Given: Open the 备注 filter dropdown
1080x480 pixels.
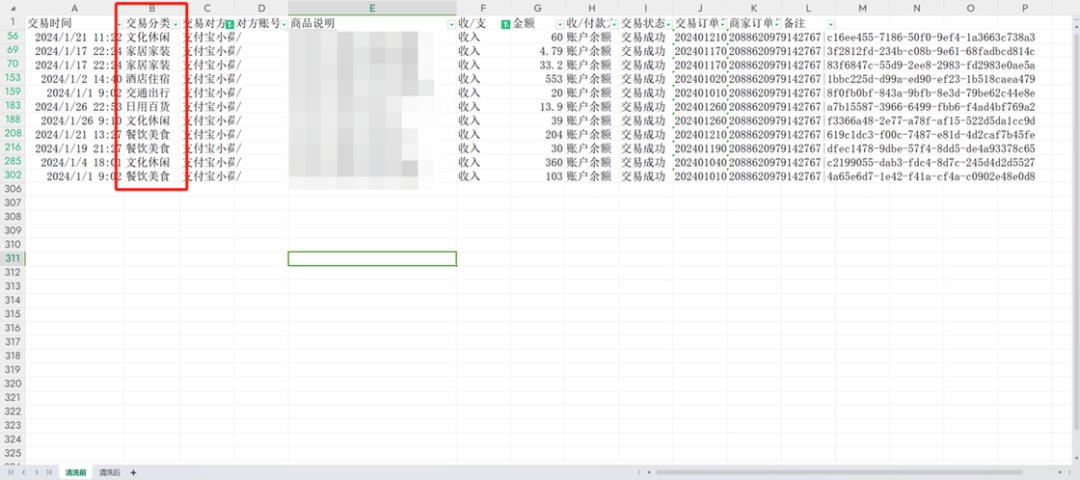Looking at the screenshot, I should click(x=831, y=24).
